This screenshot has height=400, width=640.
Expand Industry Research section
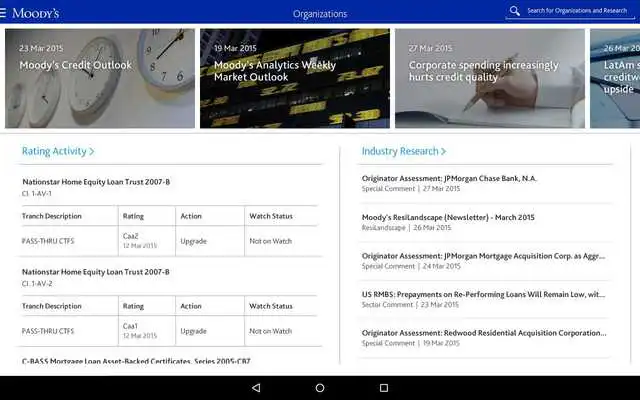click(x=404, y=151)
